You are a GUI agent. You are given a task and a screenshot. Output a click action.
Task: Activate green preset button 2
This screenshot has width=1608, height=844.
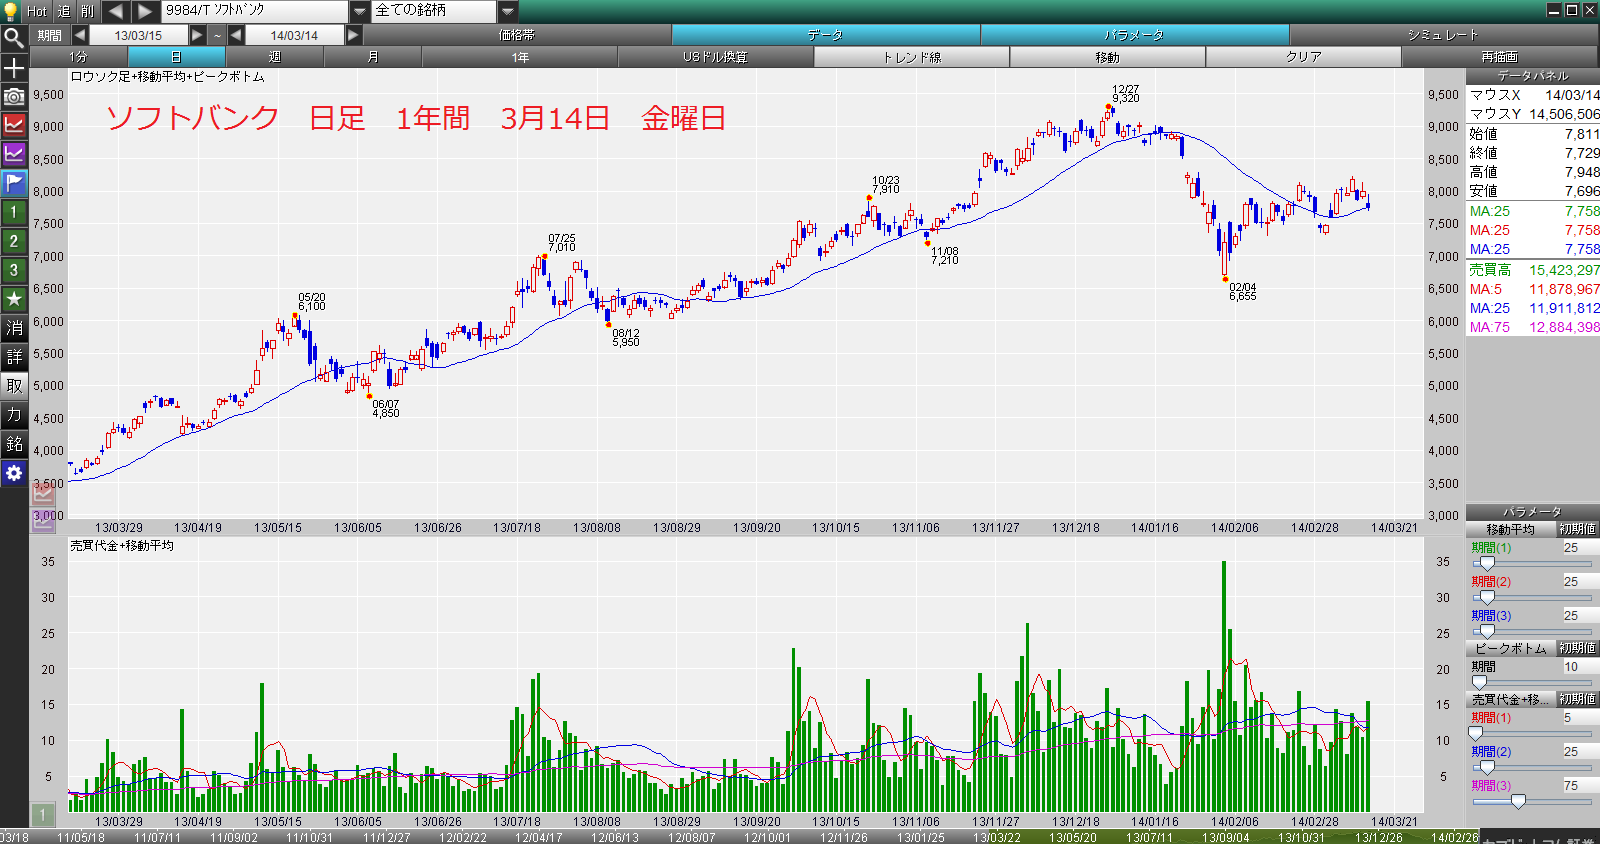pyautogui.click(x=14, y=241)
